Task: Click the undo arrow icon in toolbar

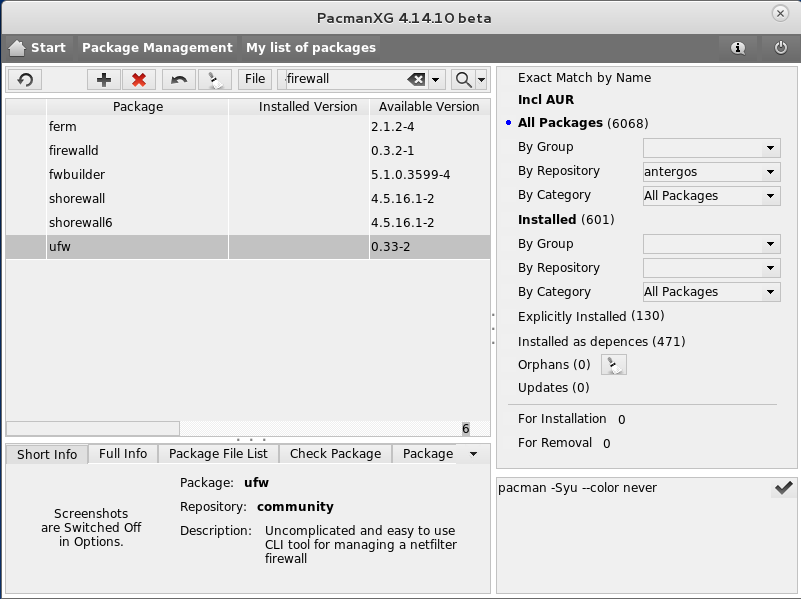Action: tap(178, 79)
